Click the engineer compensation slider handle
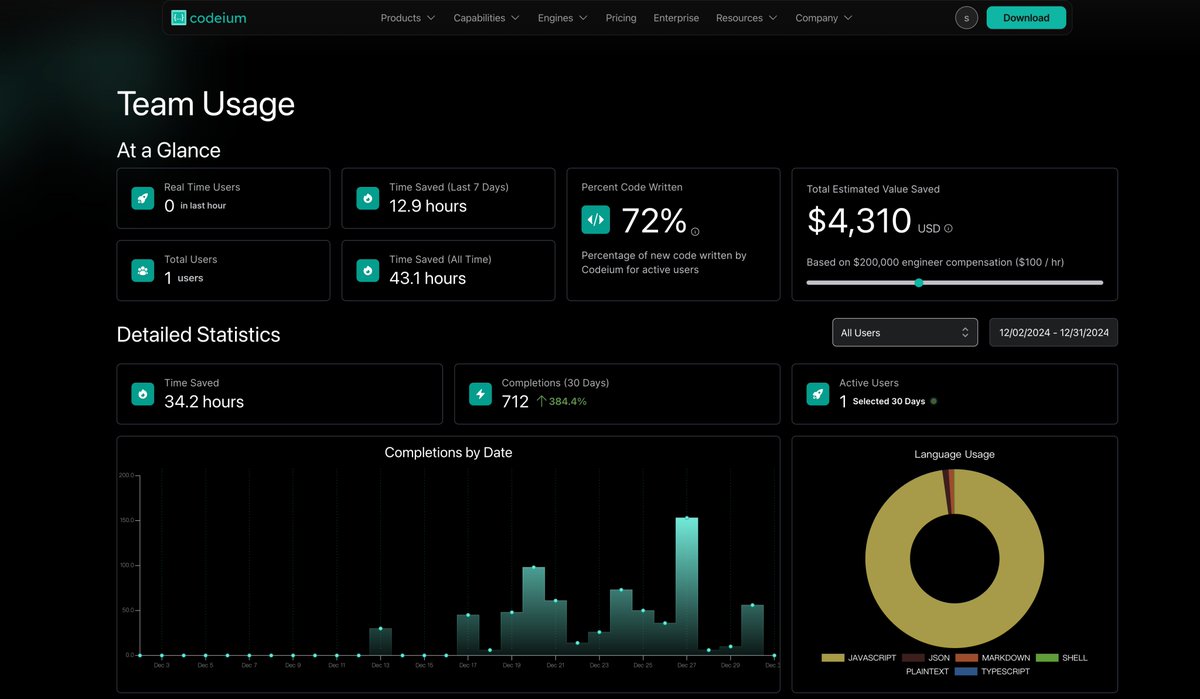This screenshot has width=1200, height=699. coord(919,283)
